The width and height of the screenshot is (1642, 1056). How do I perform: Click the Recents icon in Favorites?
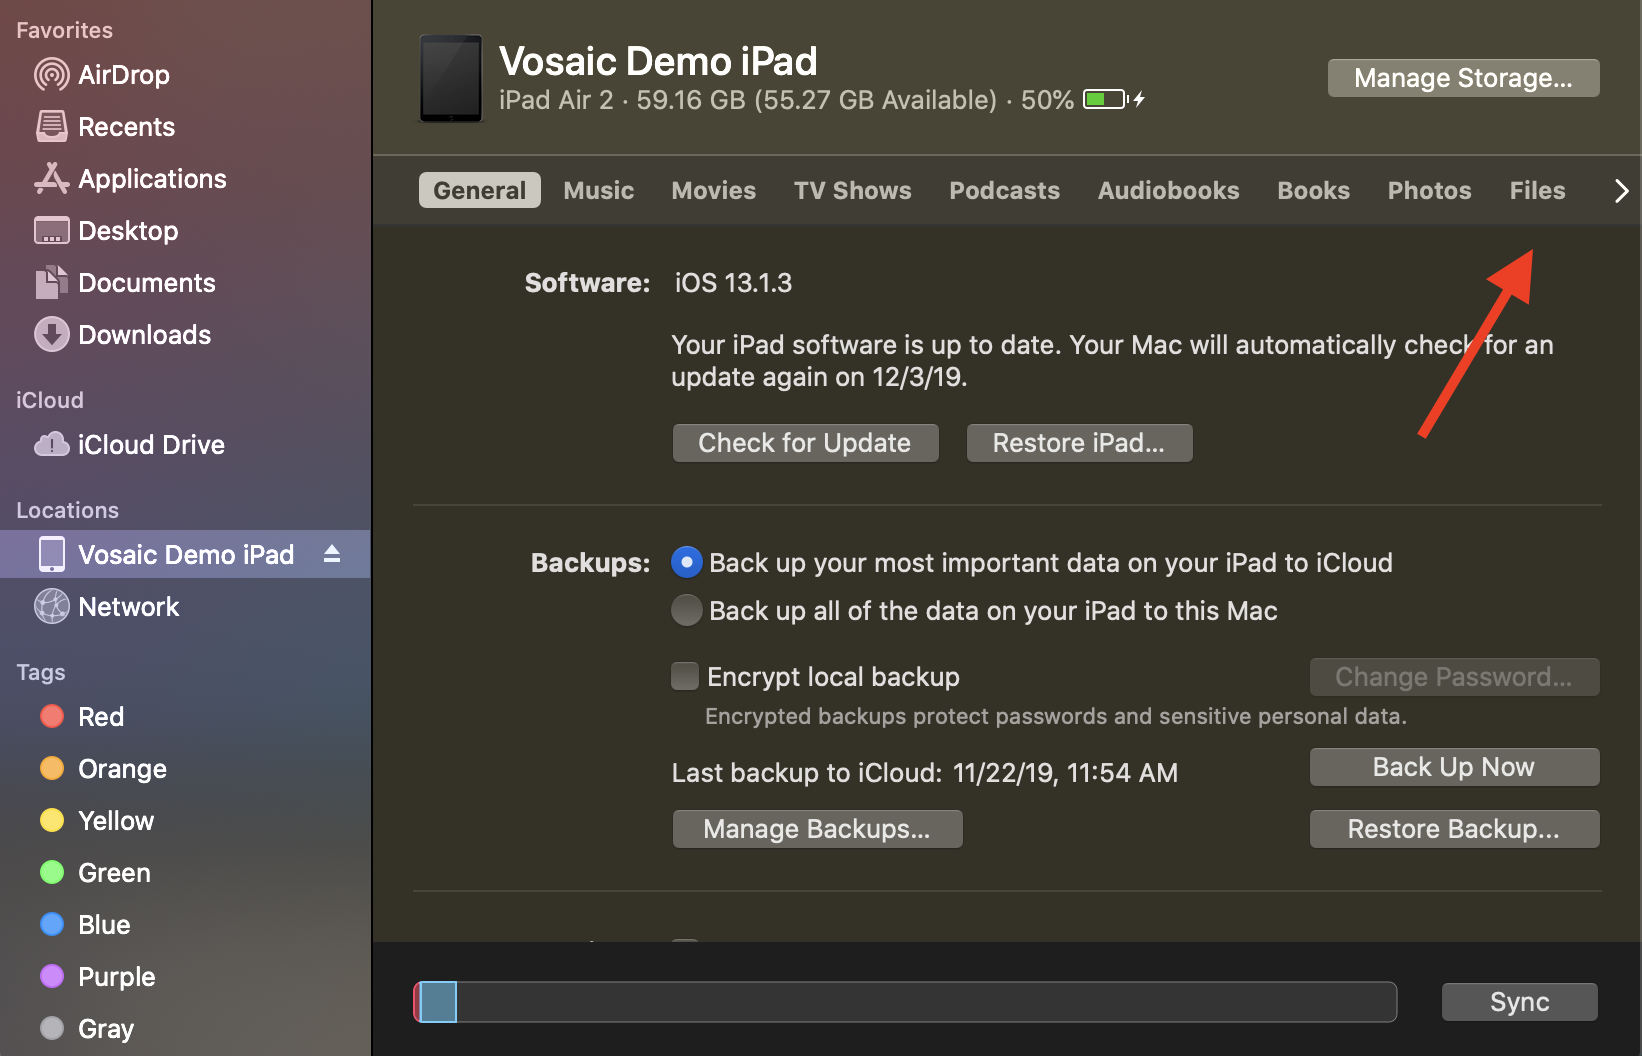51,126
